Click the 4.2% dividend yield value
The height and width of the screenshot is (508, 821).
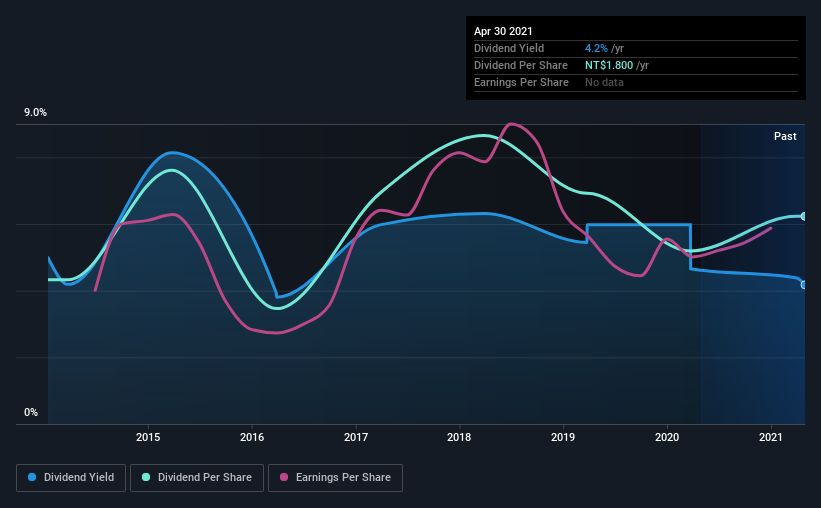596,48
